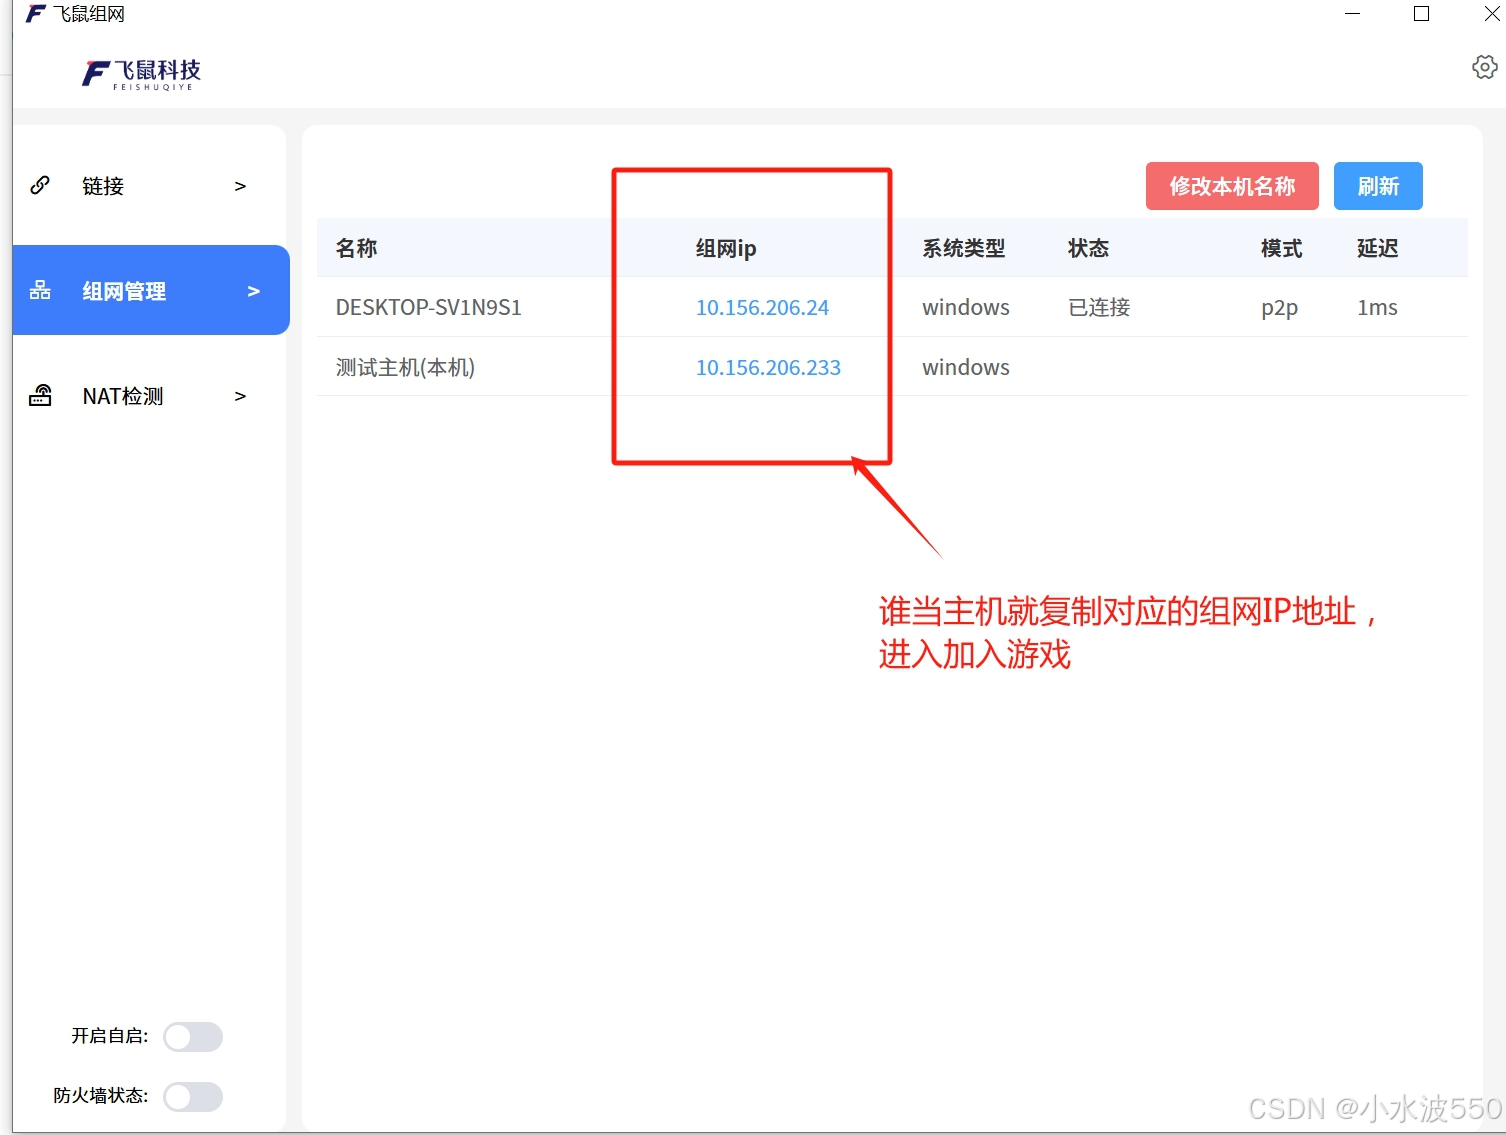Click the 开启自启 label
This screenshot has height=1135, width=1506.
(110, 1036)
